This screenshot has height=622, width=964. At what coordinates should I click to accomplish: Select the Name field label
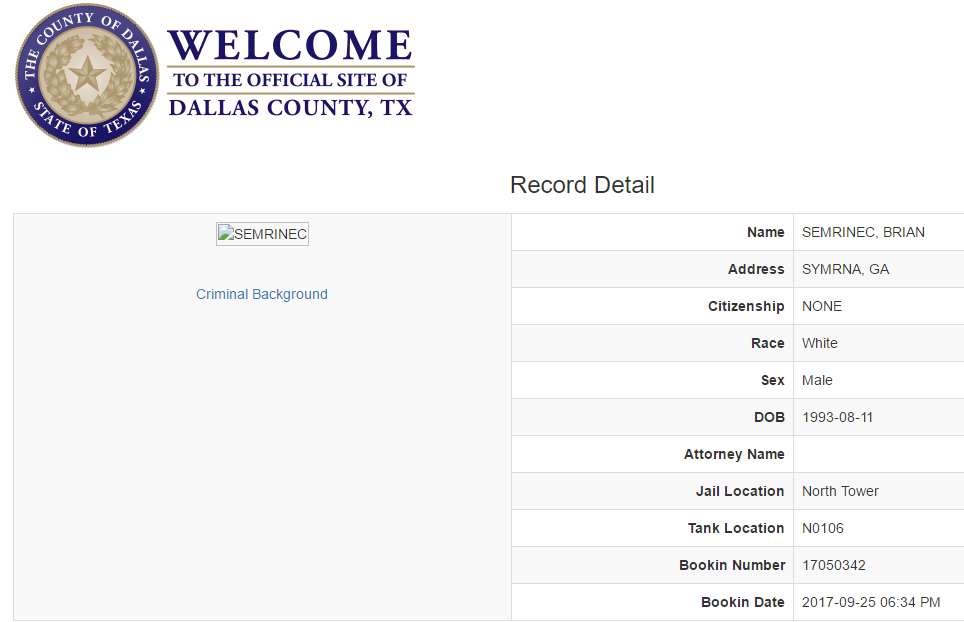765,232
